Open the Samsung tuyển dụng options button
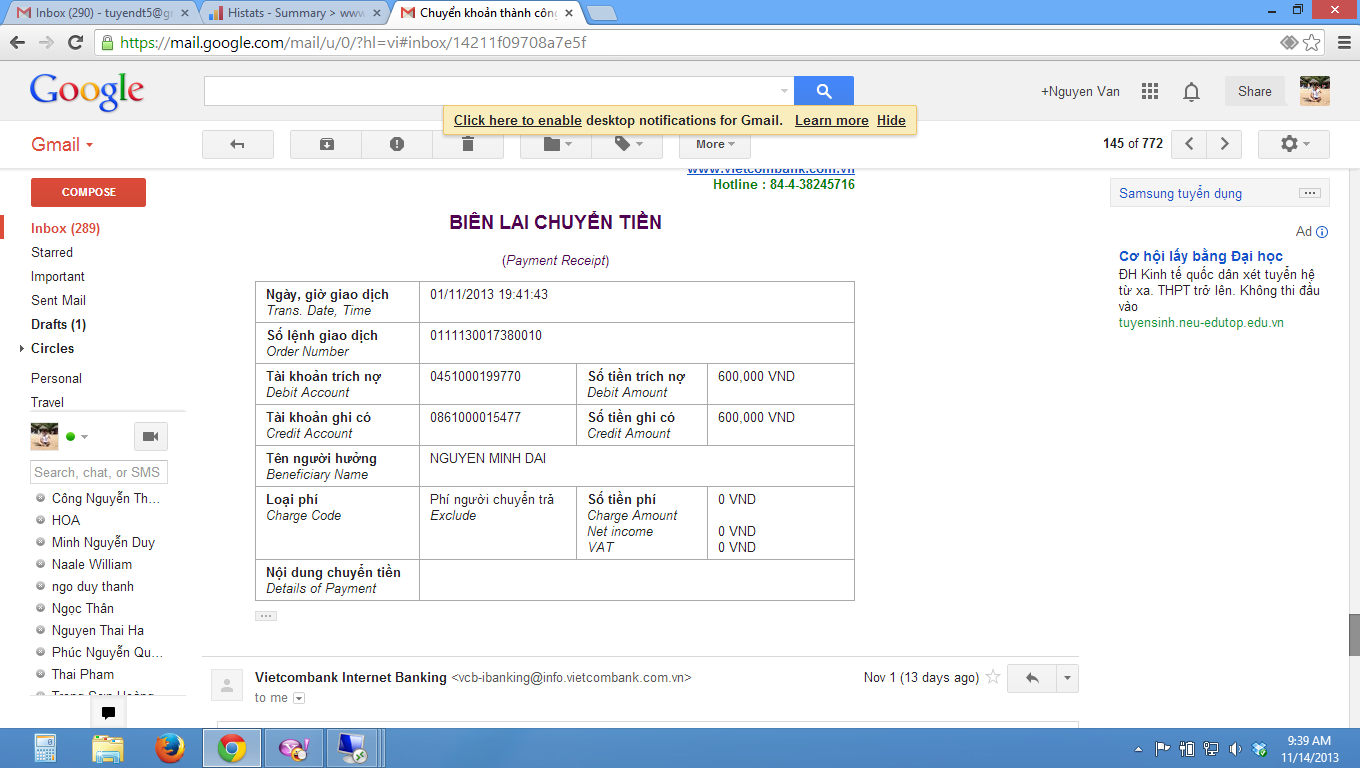 1309,193
